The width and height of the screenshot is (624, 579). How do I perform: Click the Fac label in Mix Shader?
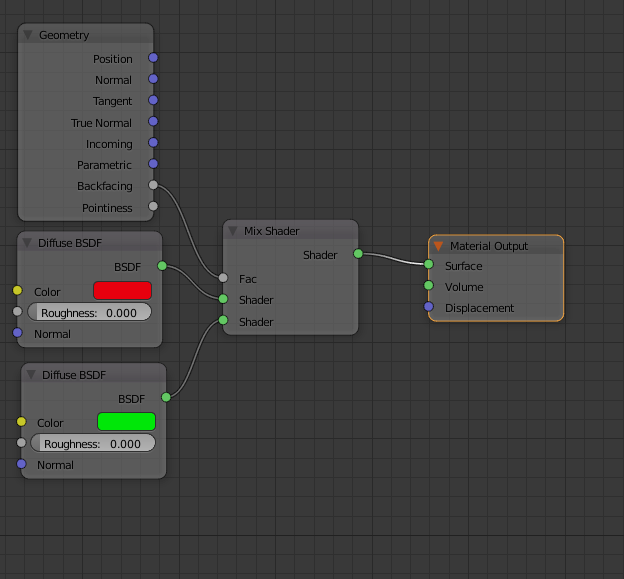tap(248, 279)
